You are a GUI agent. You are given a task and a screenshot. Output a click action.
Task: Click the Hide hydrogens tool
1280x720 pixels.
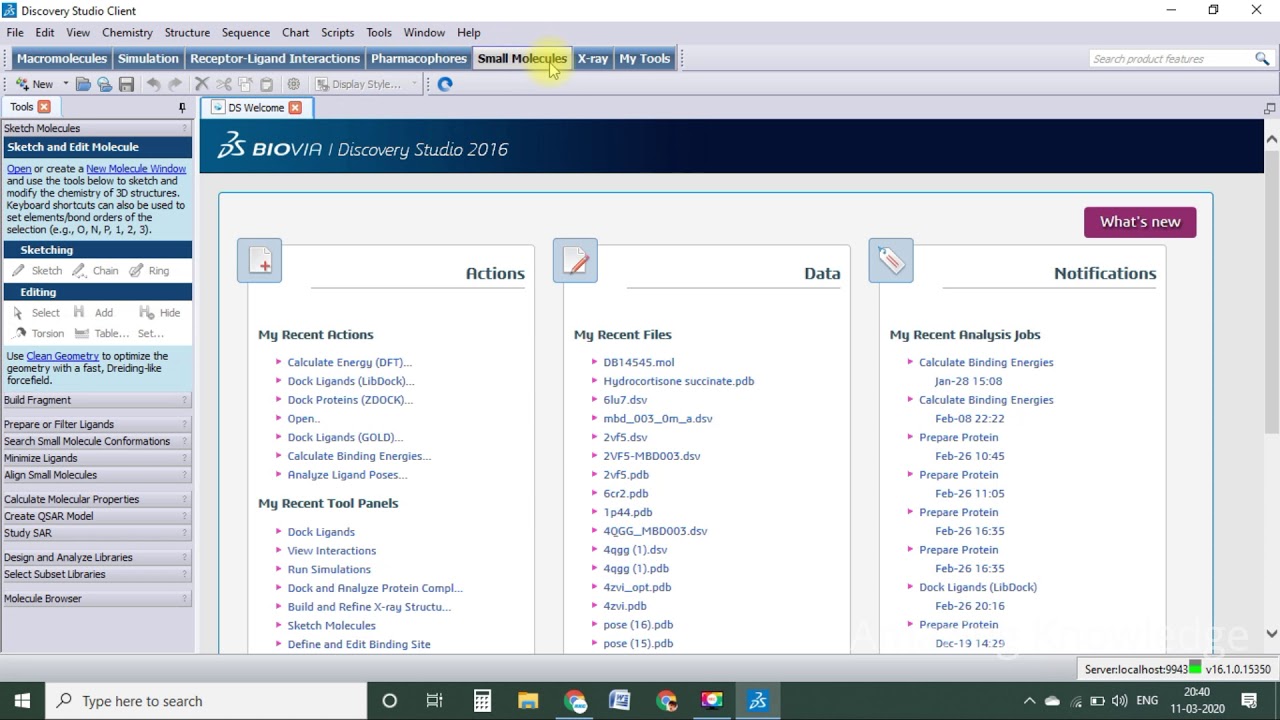[160, 313]
